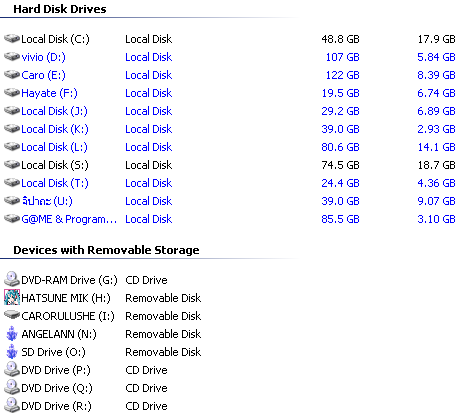466x419 pixels.
Task: Click the DVD Drive (P:) disc icon
Action: 12,369
